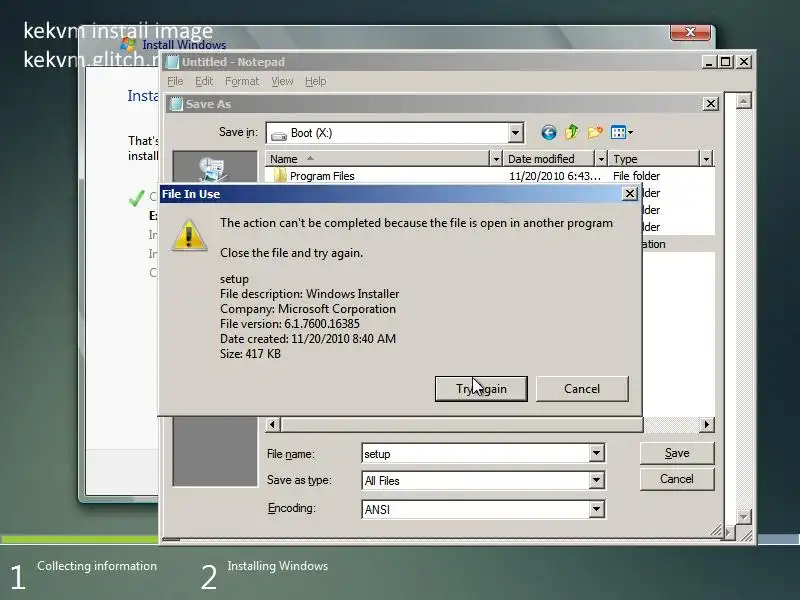This screenshot has height=600, width=800.
Task: Maximize the Notepad window
Action: pyautogui.click(x=725, y=62)
